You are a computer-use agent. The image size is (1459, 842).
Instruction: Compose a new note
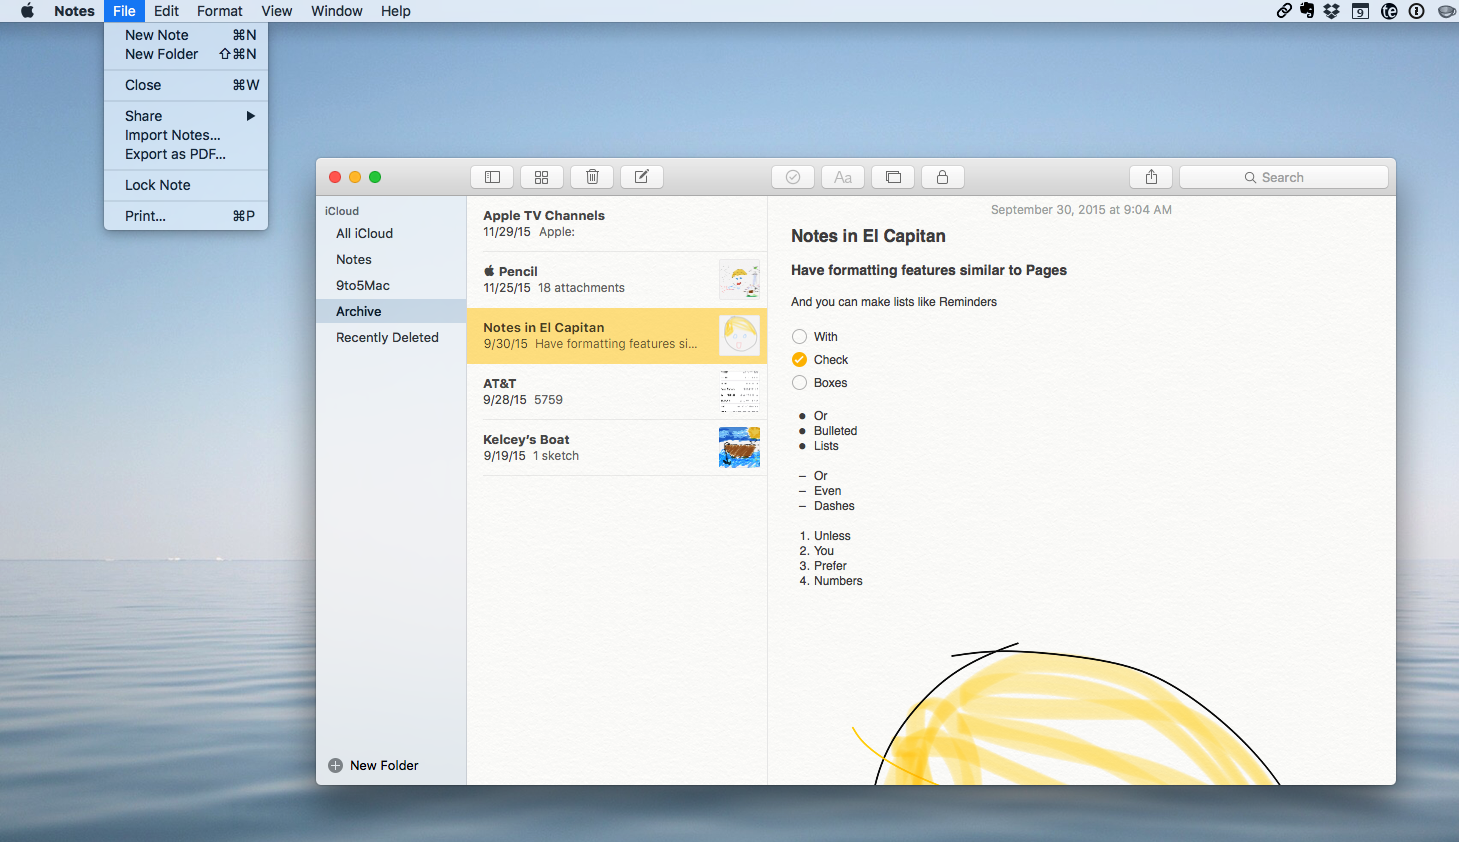[641, 176]
